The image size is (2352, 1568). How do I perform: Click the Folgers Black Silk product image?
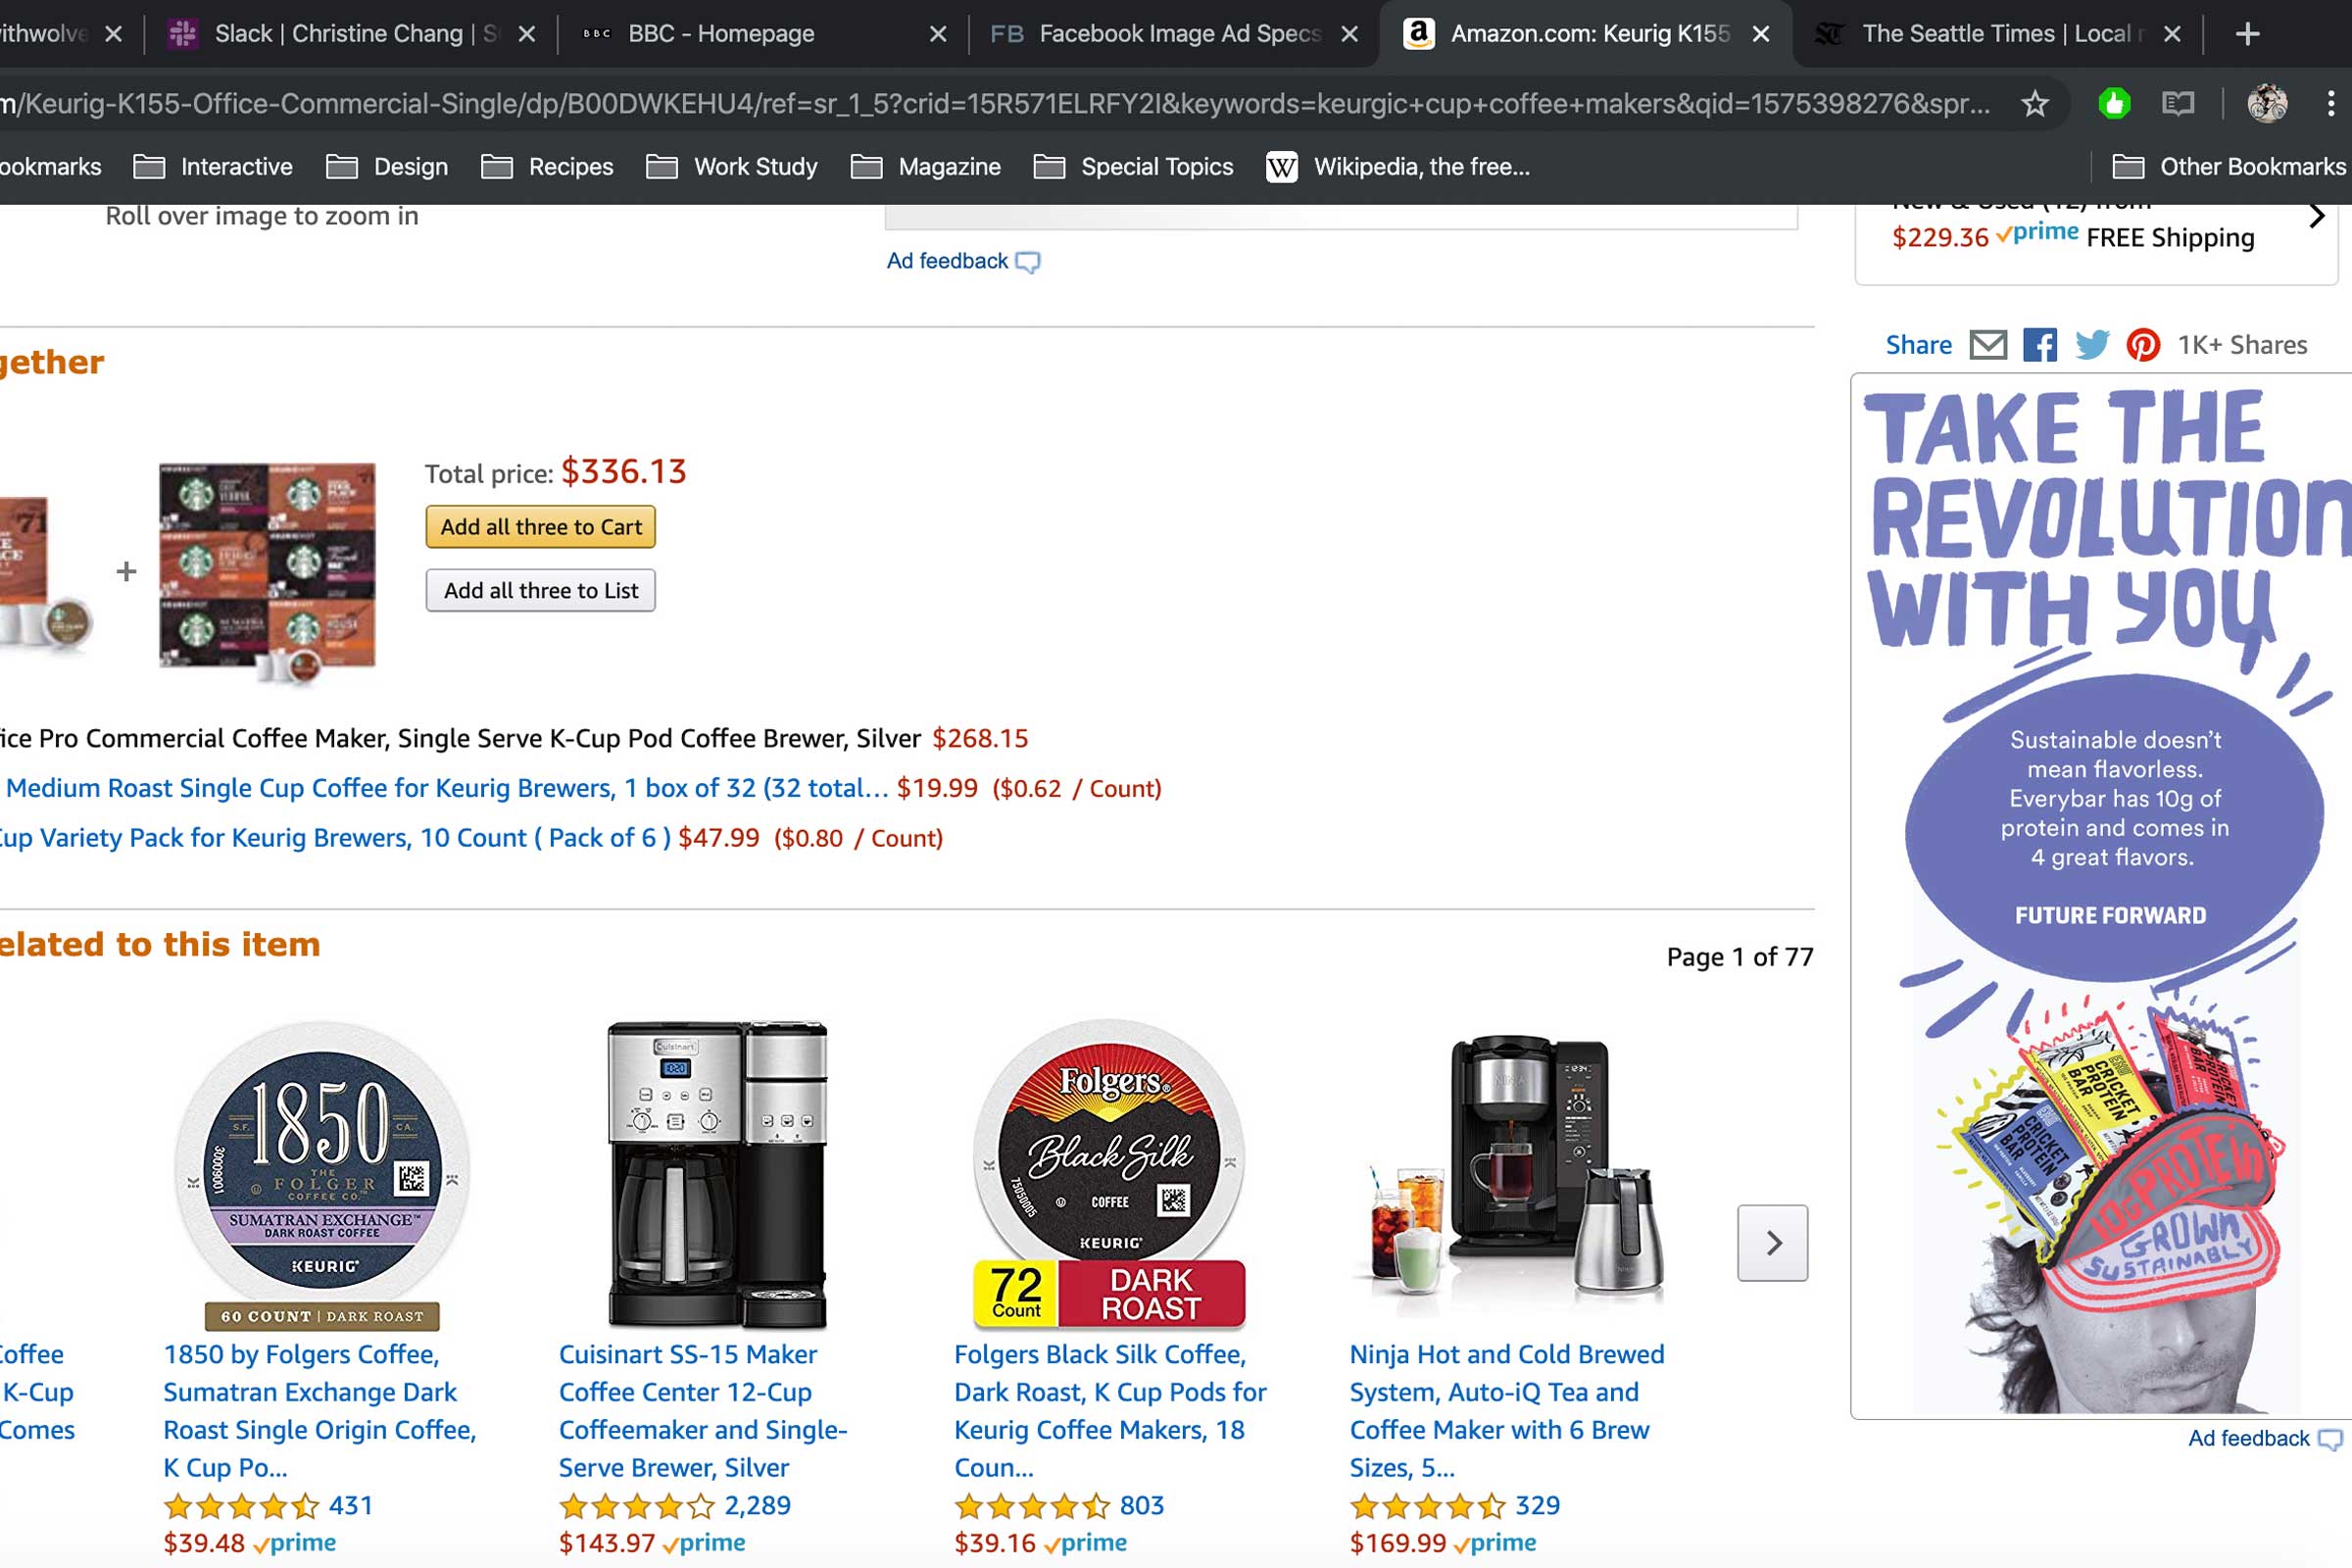click(1109, 1175)
